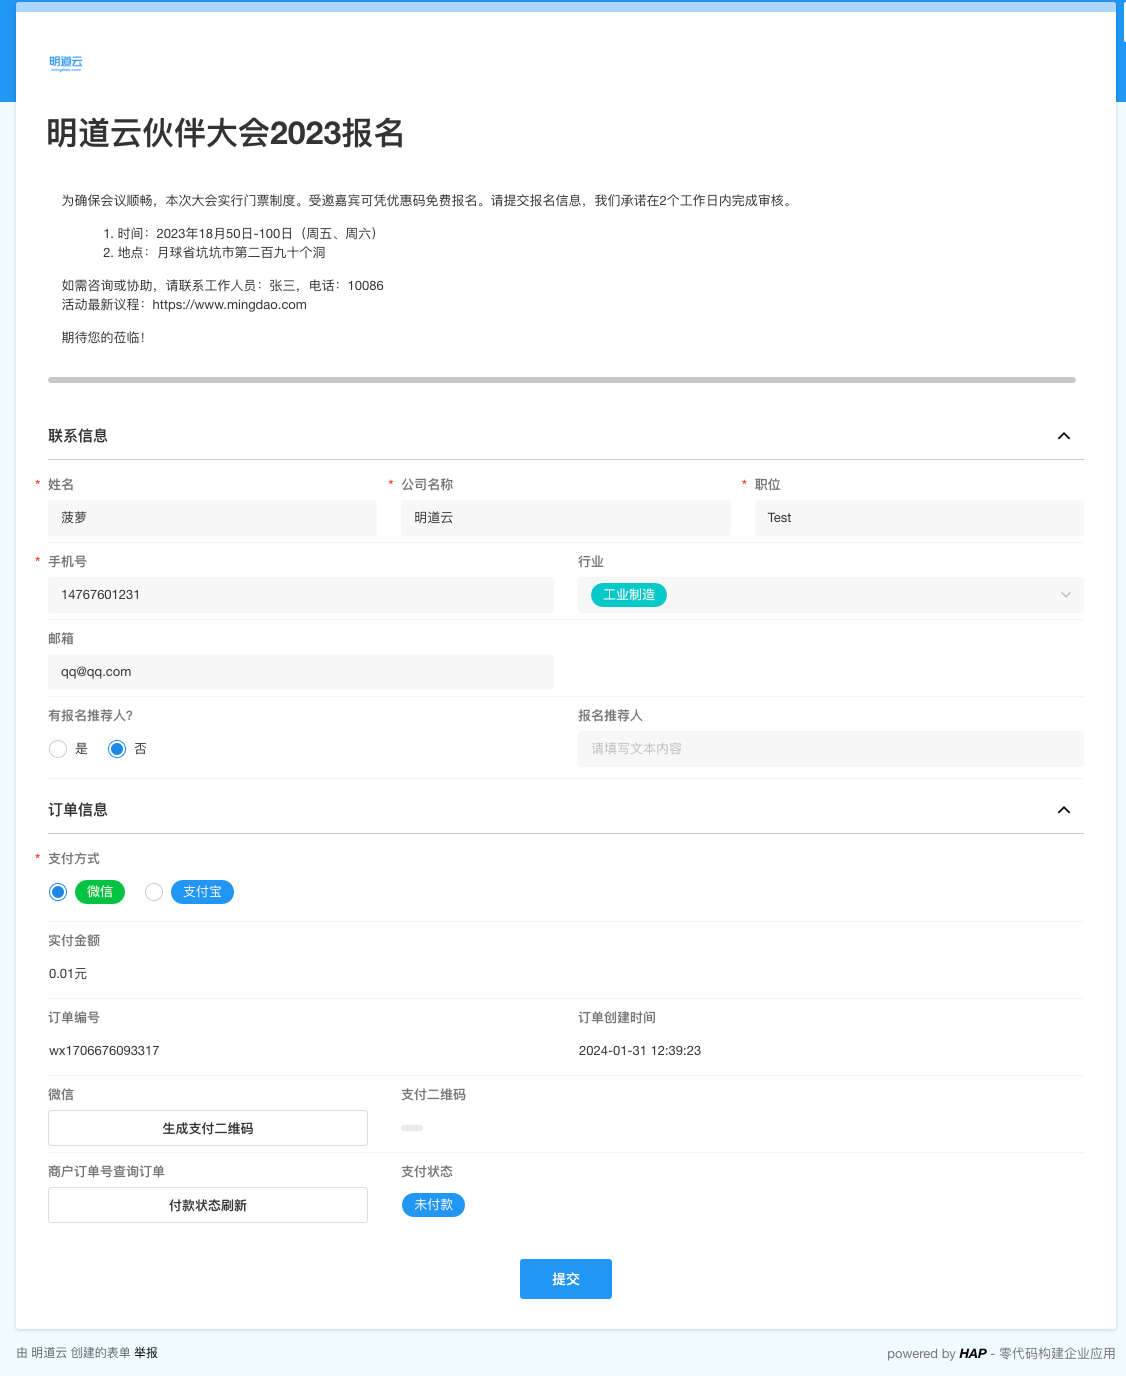Click the 订单信息 section heading
The image size is (1126, 1376).
pyautogui.click(x=78, y=810)
